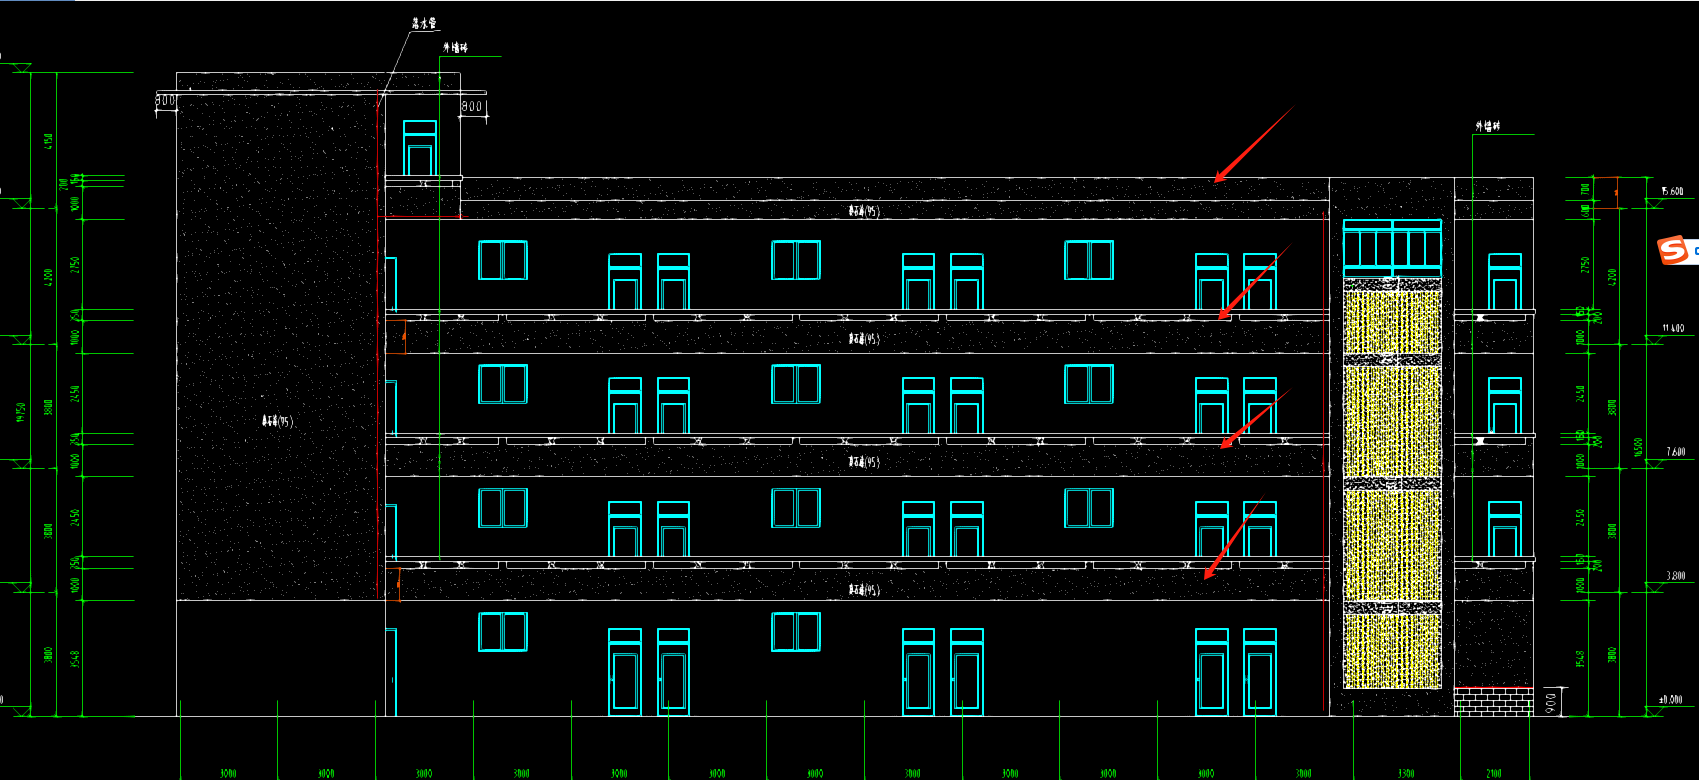Click the Sogou input method icon
Image resolution: width=1699 pixels, height=780 pixels.
point(1674,250)
